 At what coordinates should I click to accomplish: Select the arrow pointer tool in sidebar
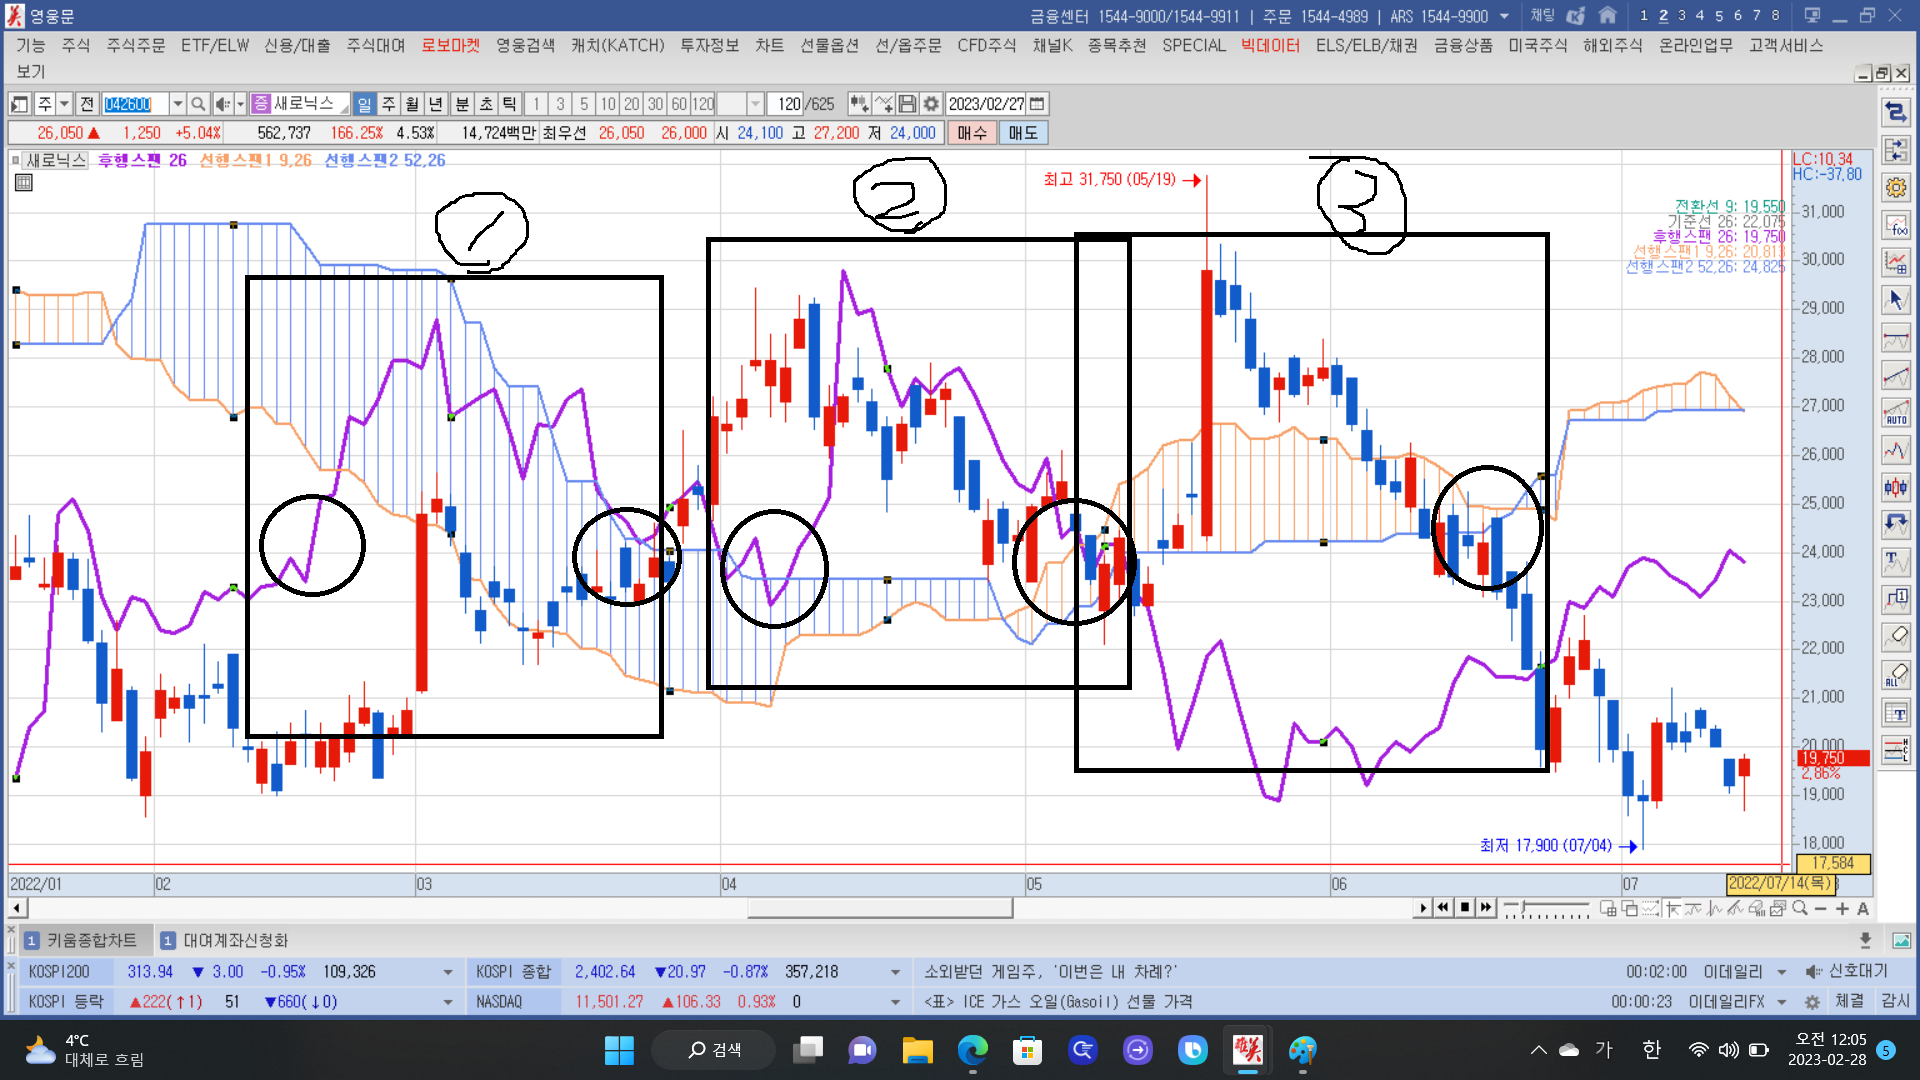(x=1896, y=299)
